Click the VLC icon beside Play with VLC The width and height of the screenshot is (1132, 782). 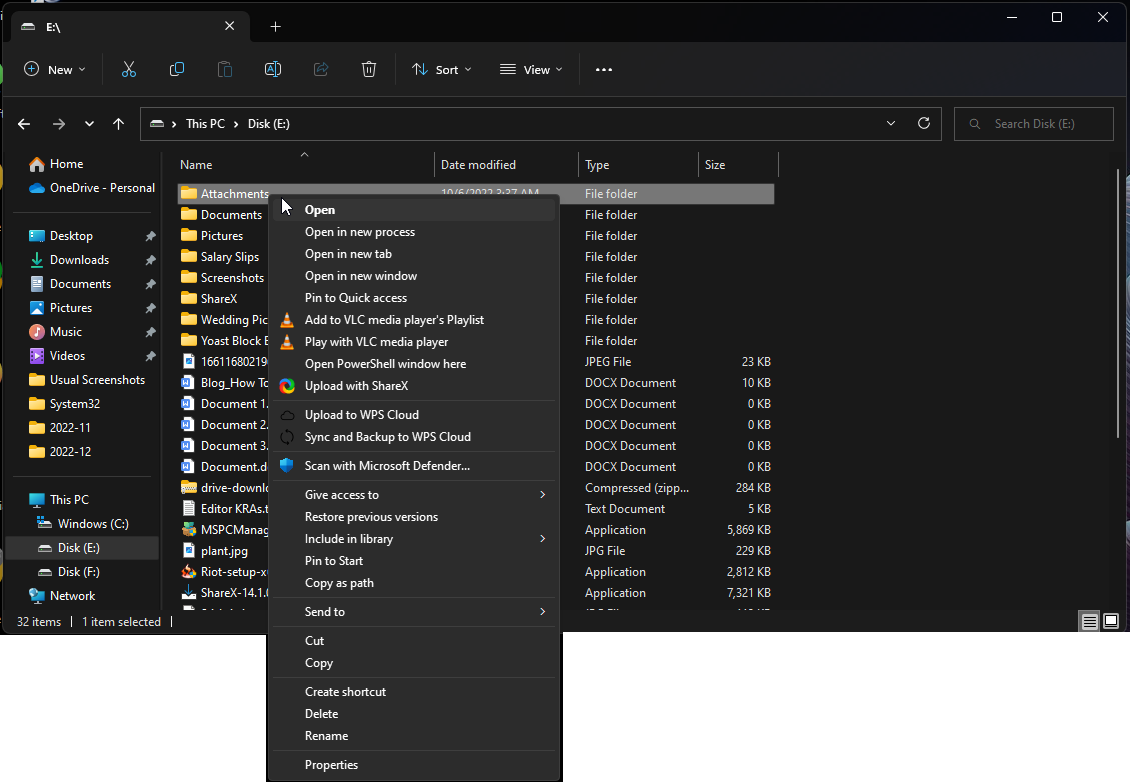click(x=287, y=342)
